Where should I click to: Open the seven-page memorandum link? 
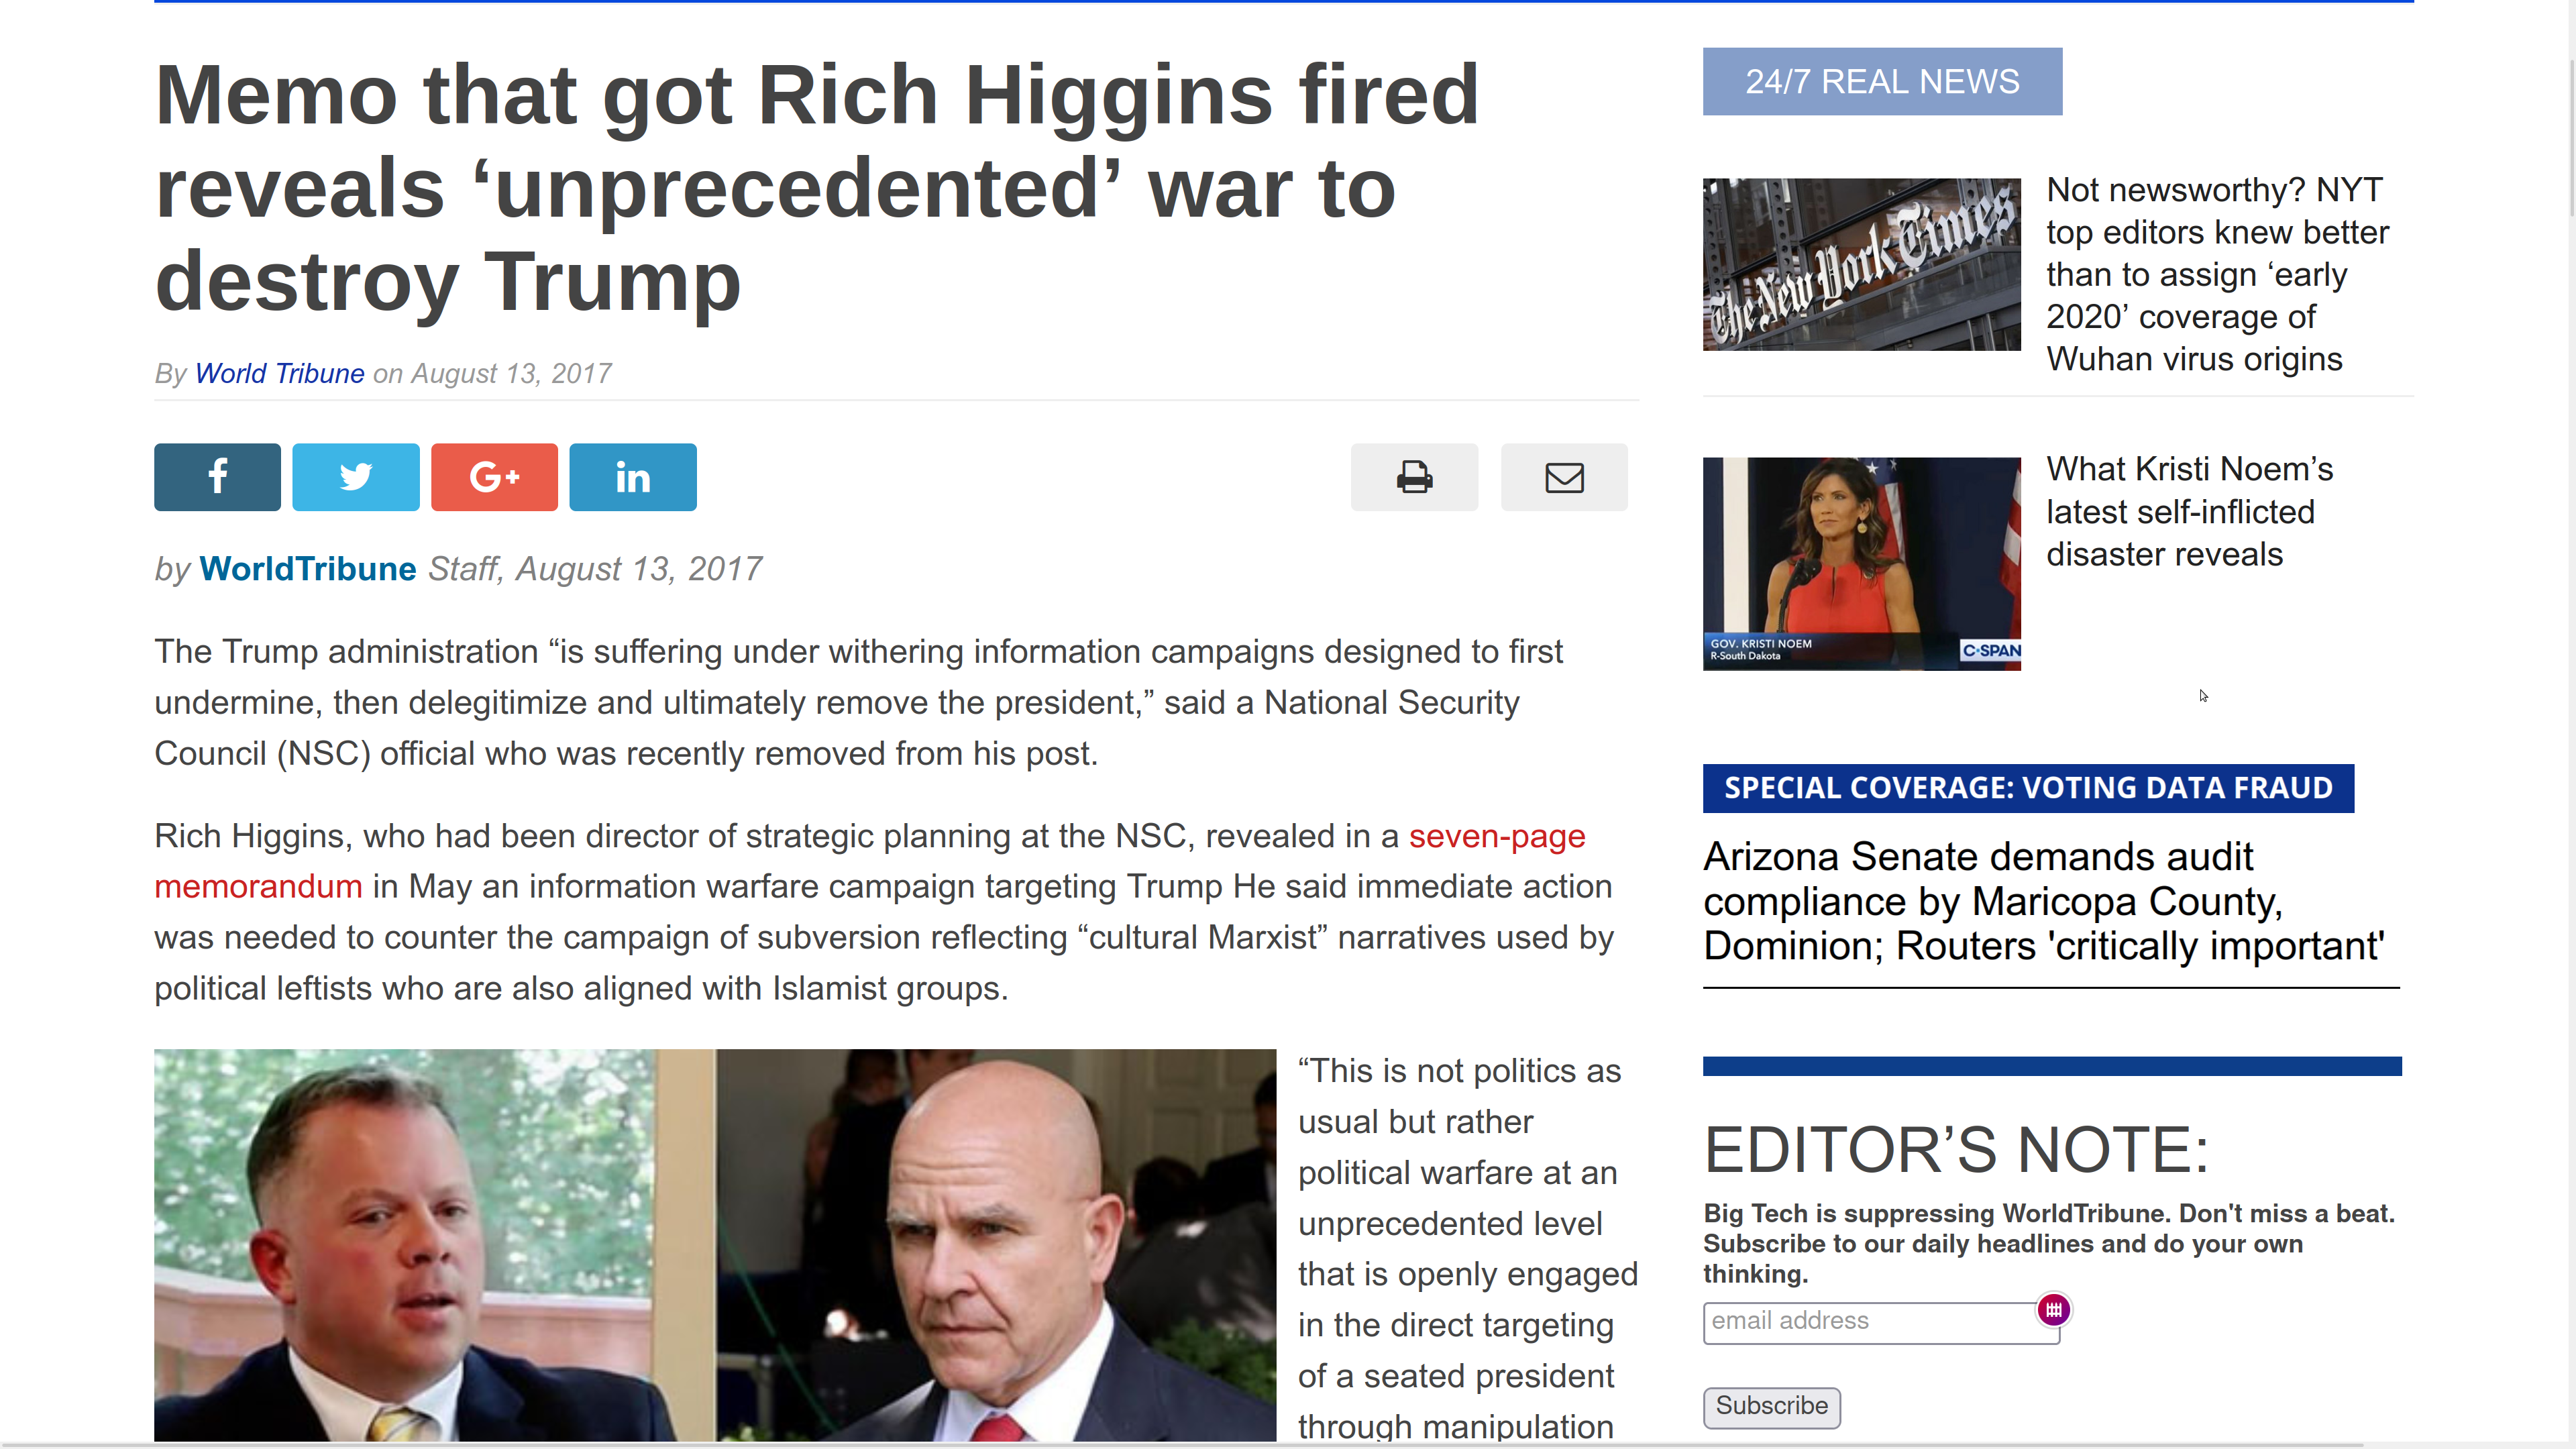(870, 861)
